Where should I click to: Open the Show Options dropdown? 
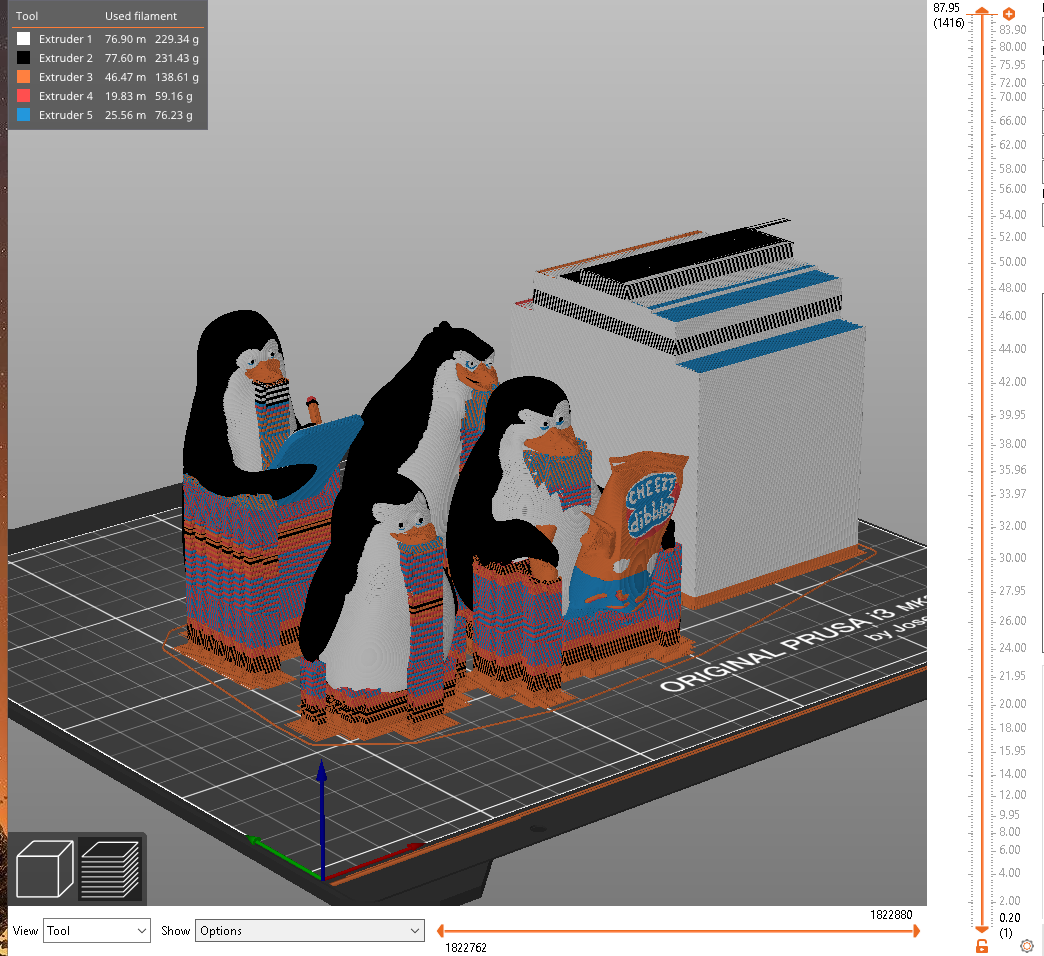pyautogui.click(x=310, y=931)
